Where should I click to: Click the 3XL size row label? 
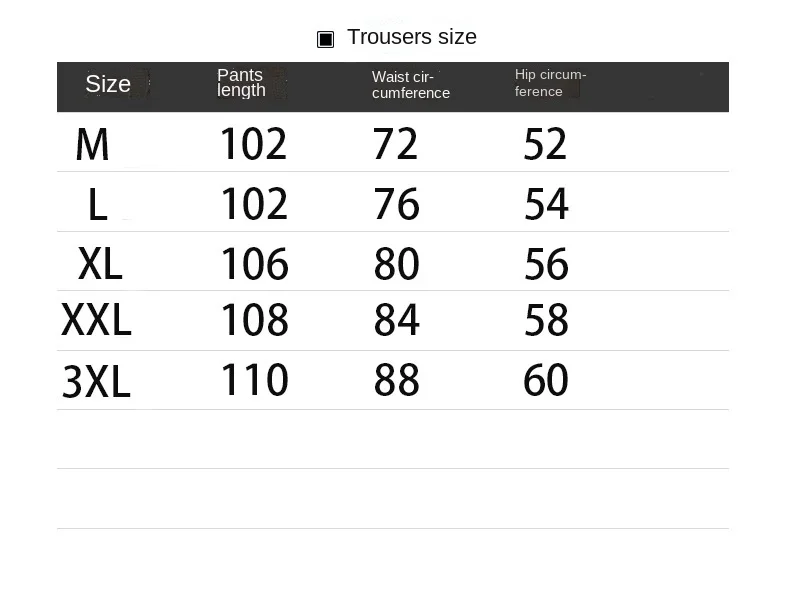pyautogui.click(x=96, y=381)
